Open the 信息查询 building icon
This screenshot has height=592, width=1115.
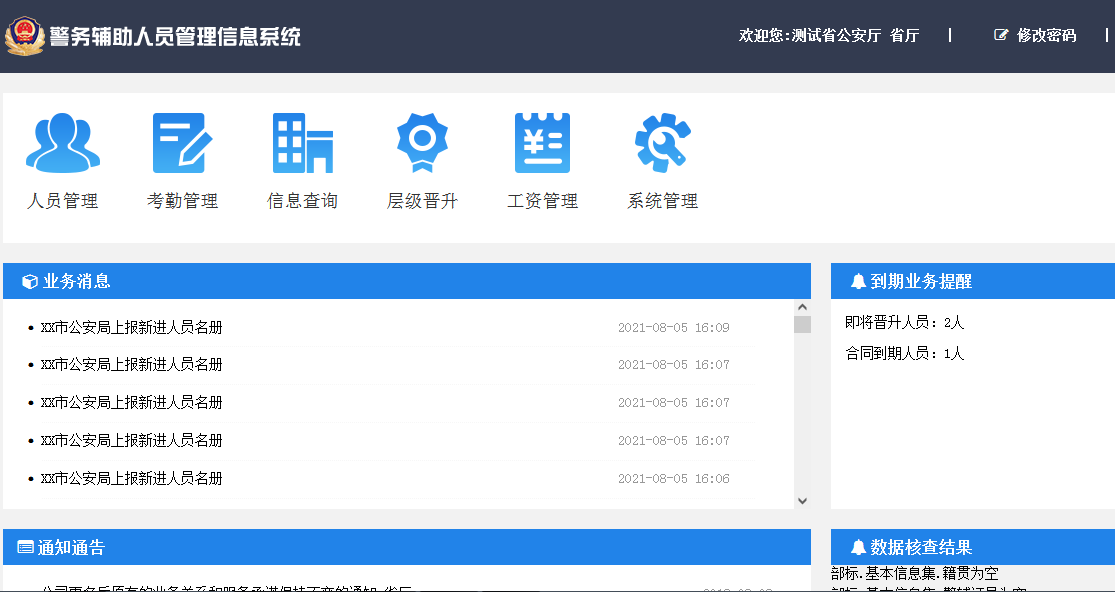[302, 143]
